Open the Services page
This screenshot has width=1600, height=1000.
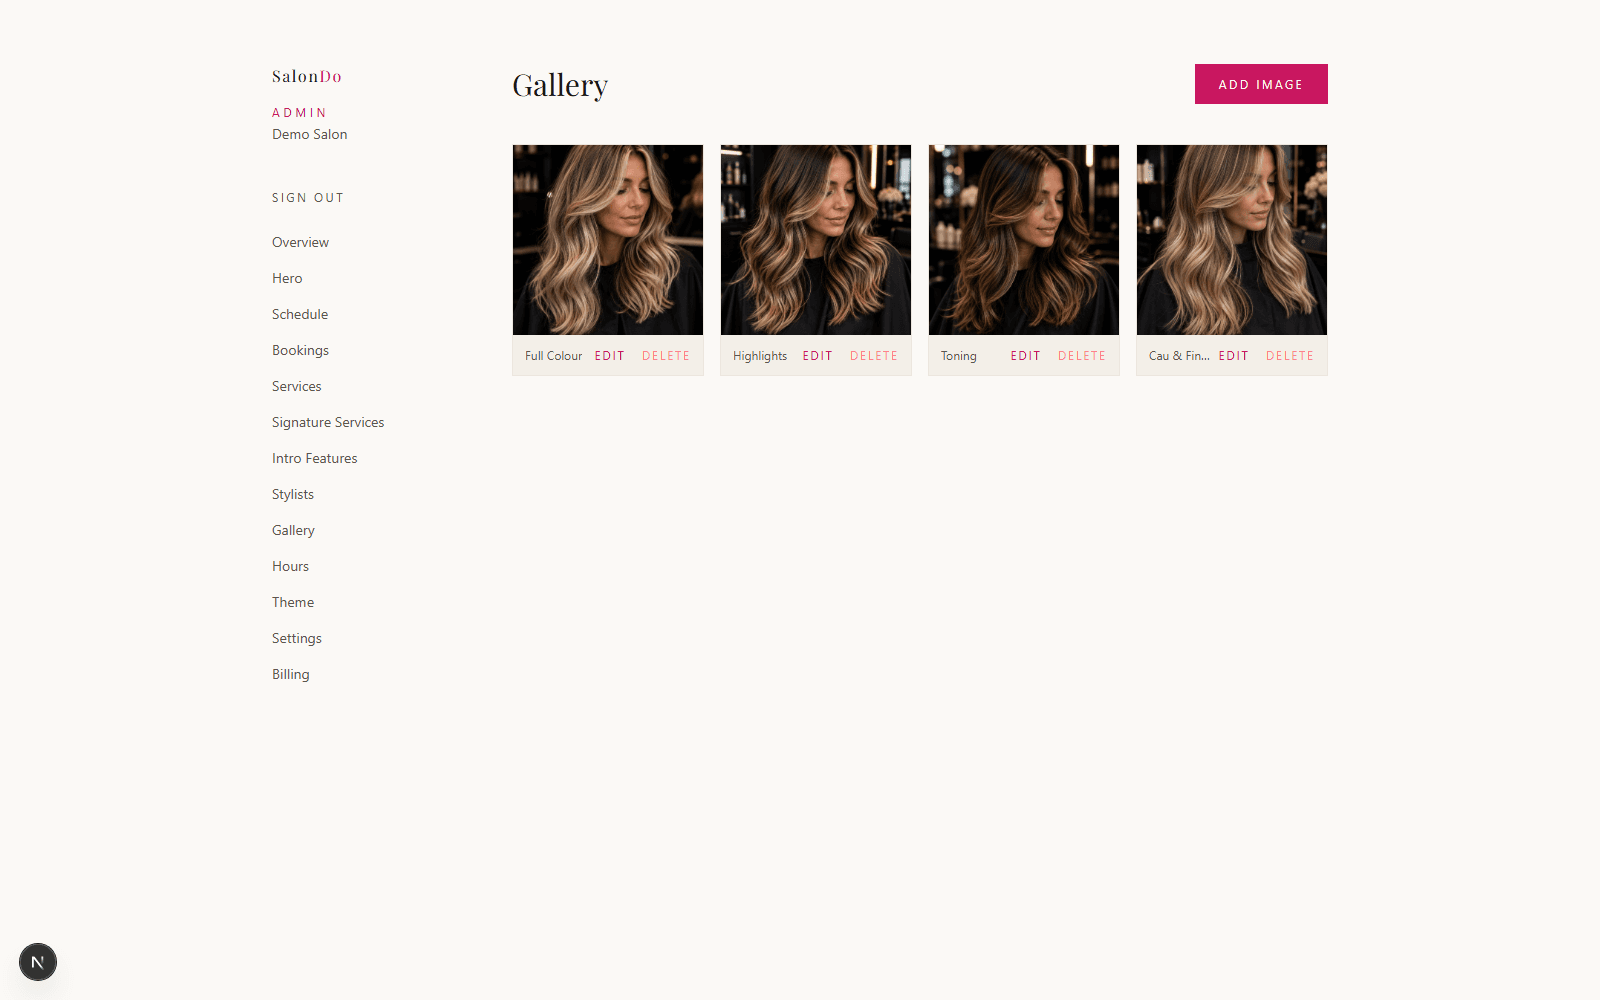click(297, 386)
